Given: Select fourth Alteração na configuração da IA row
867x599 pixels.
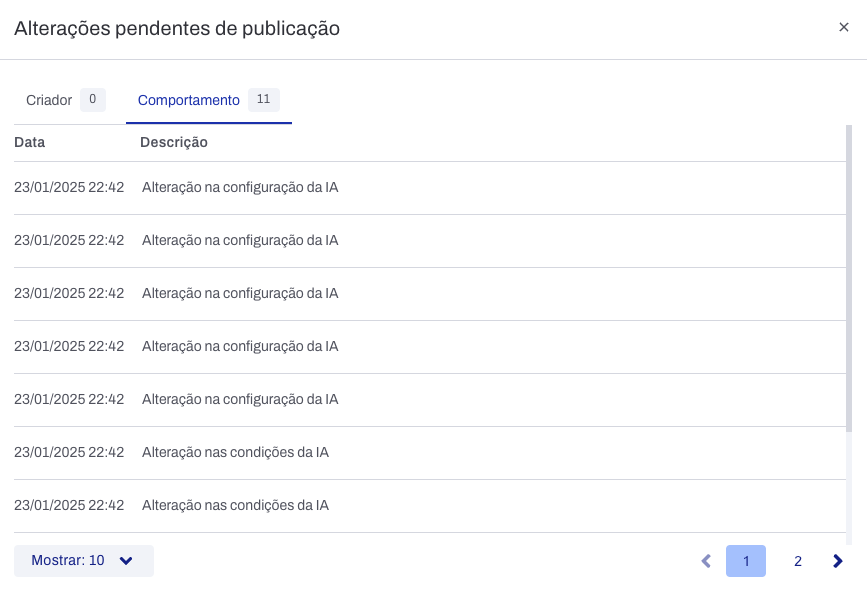Looking at the screenshot, I should (x=240, y=346).
